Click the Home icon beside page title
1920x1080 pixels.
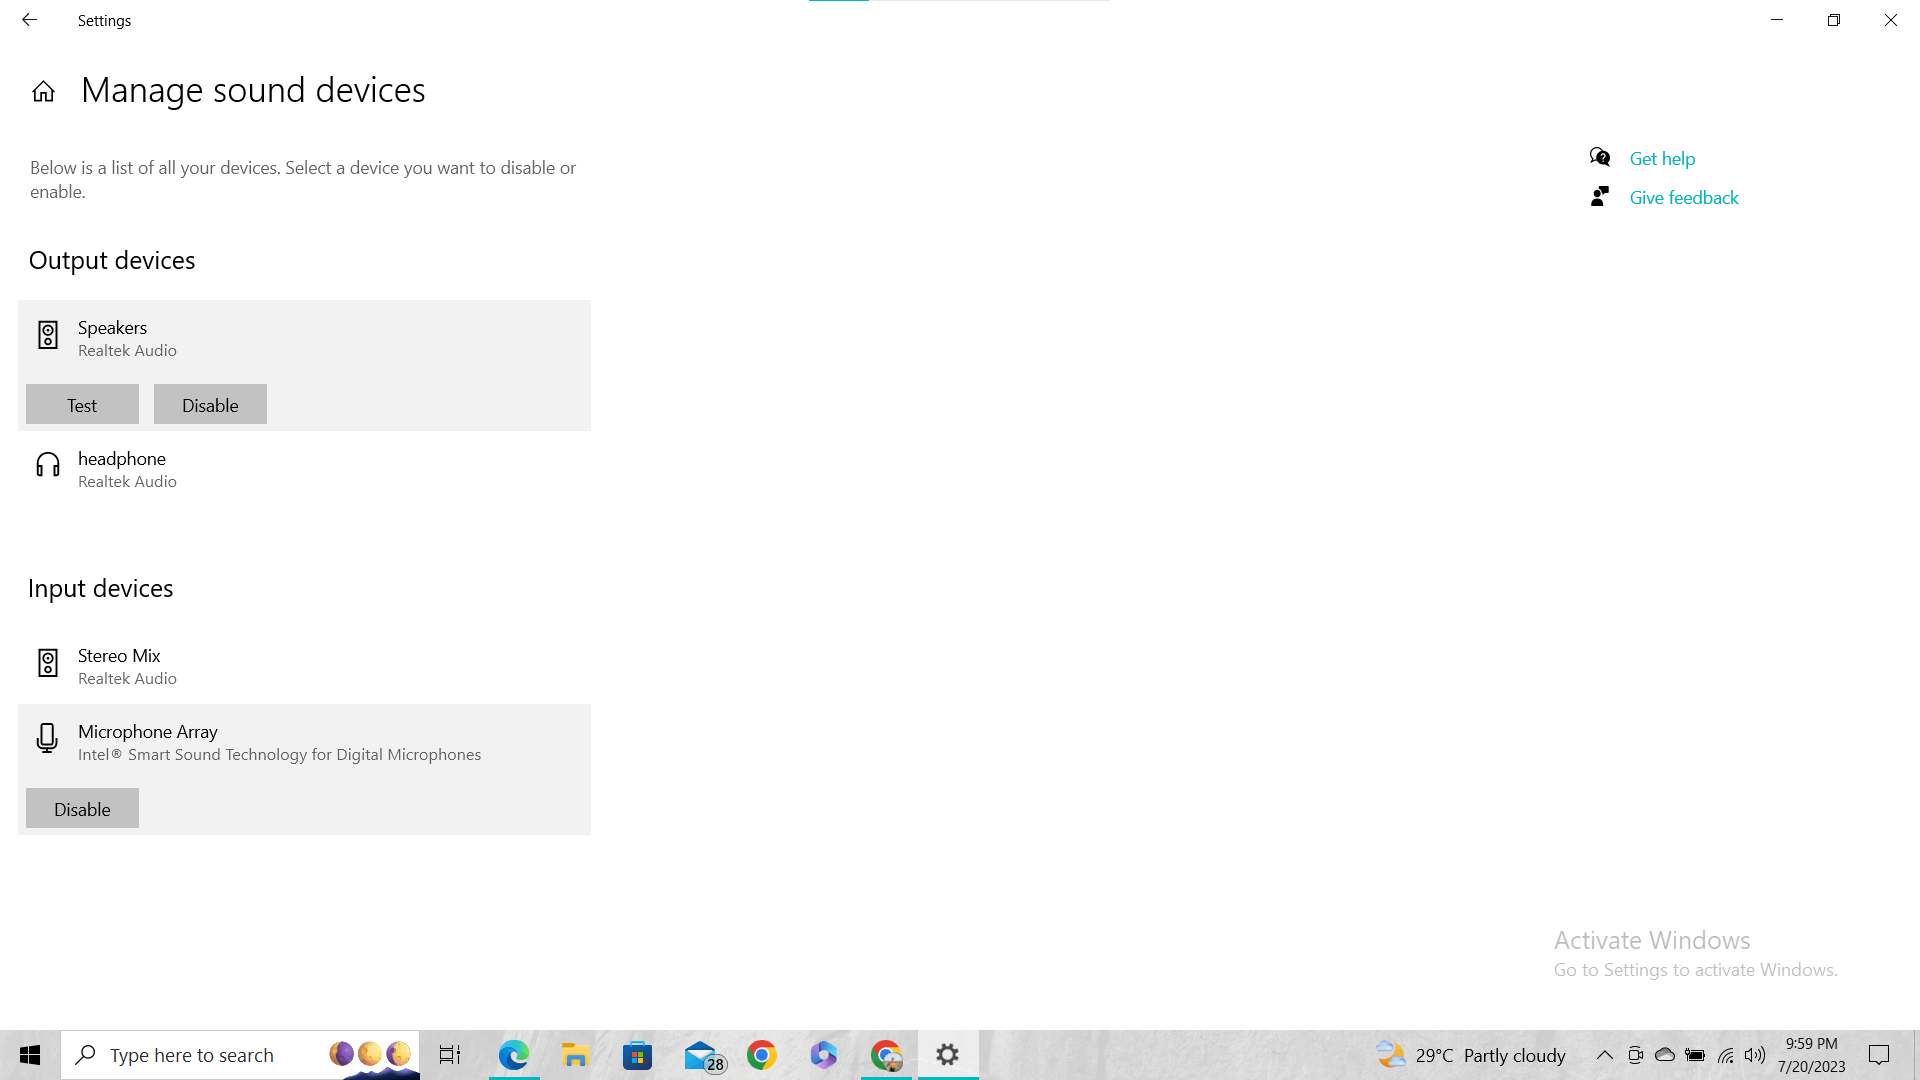click(x=43, y=91)
